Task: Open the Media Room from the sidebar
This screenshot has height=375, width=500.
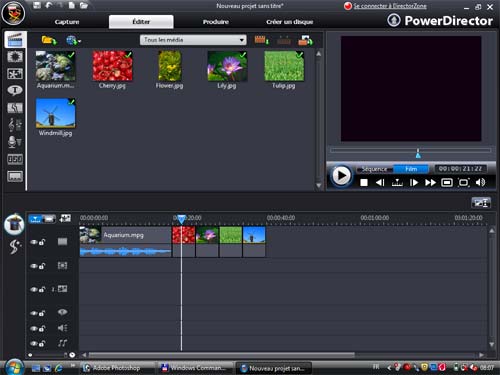Action: click(15, 40)
